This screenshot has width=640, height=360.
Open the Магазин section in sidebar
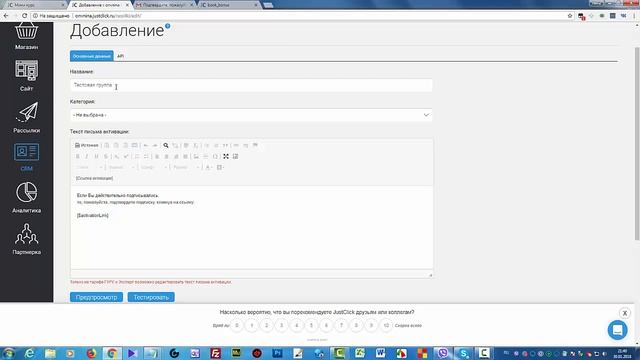(27, 36)
